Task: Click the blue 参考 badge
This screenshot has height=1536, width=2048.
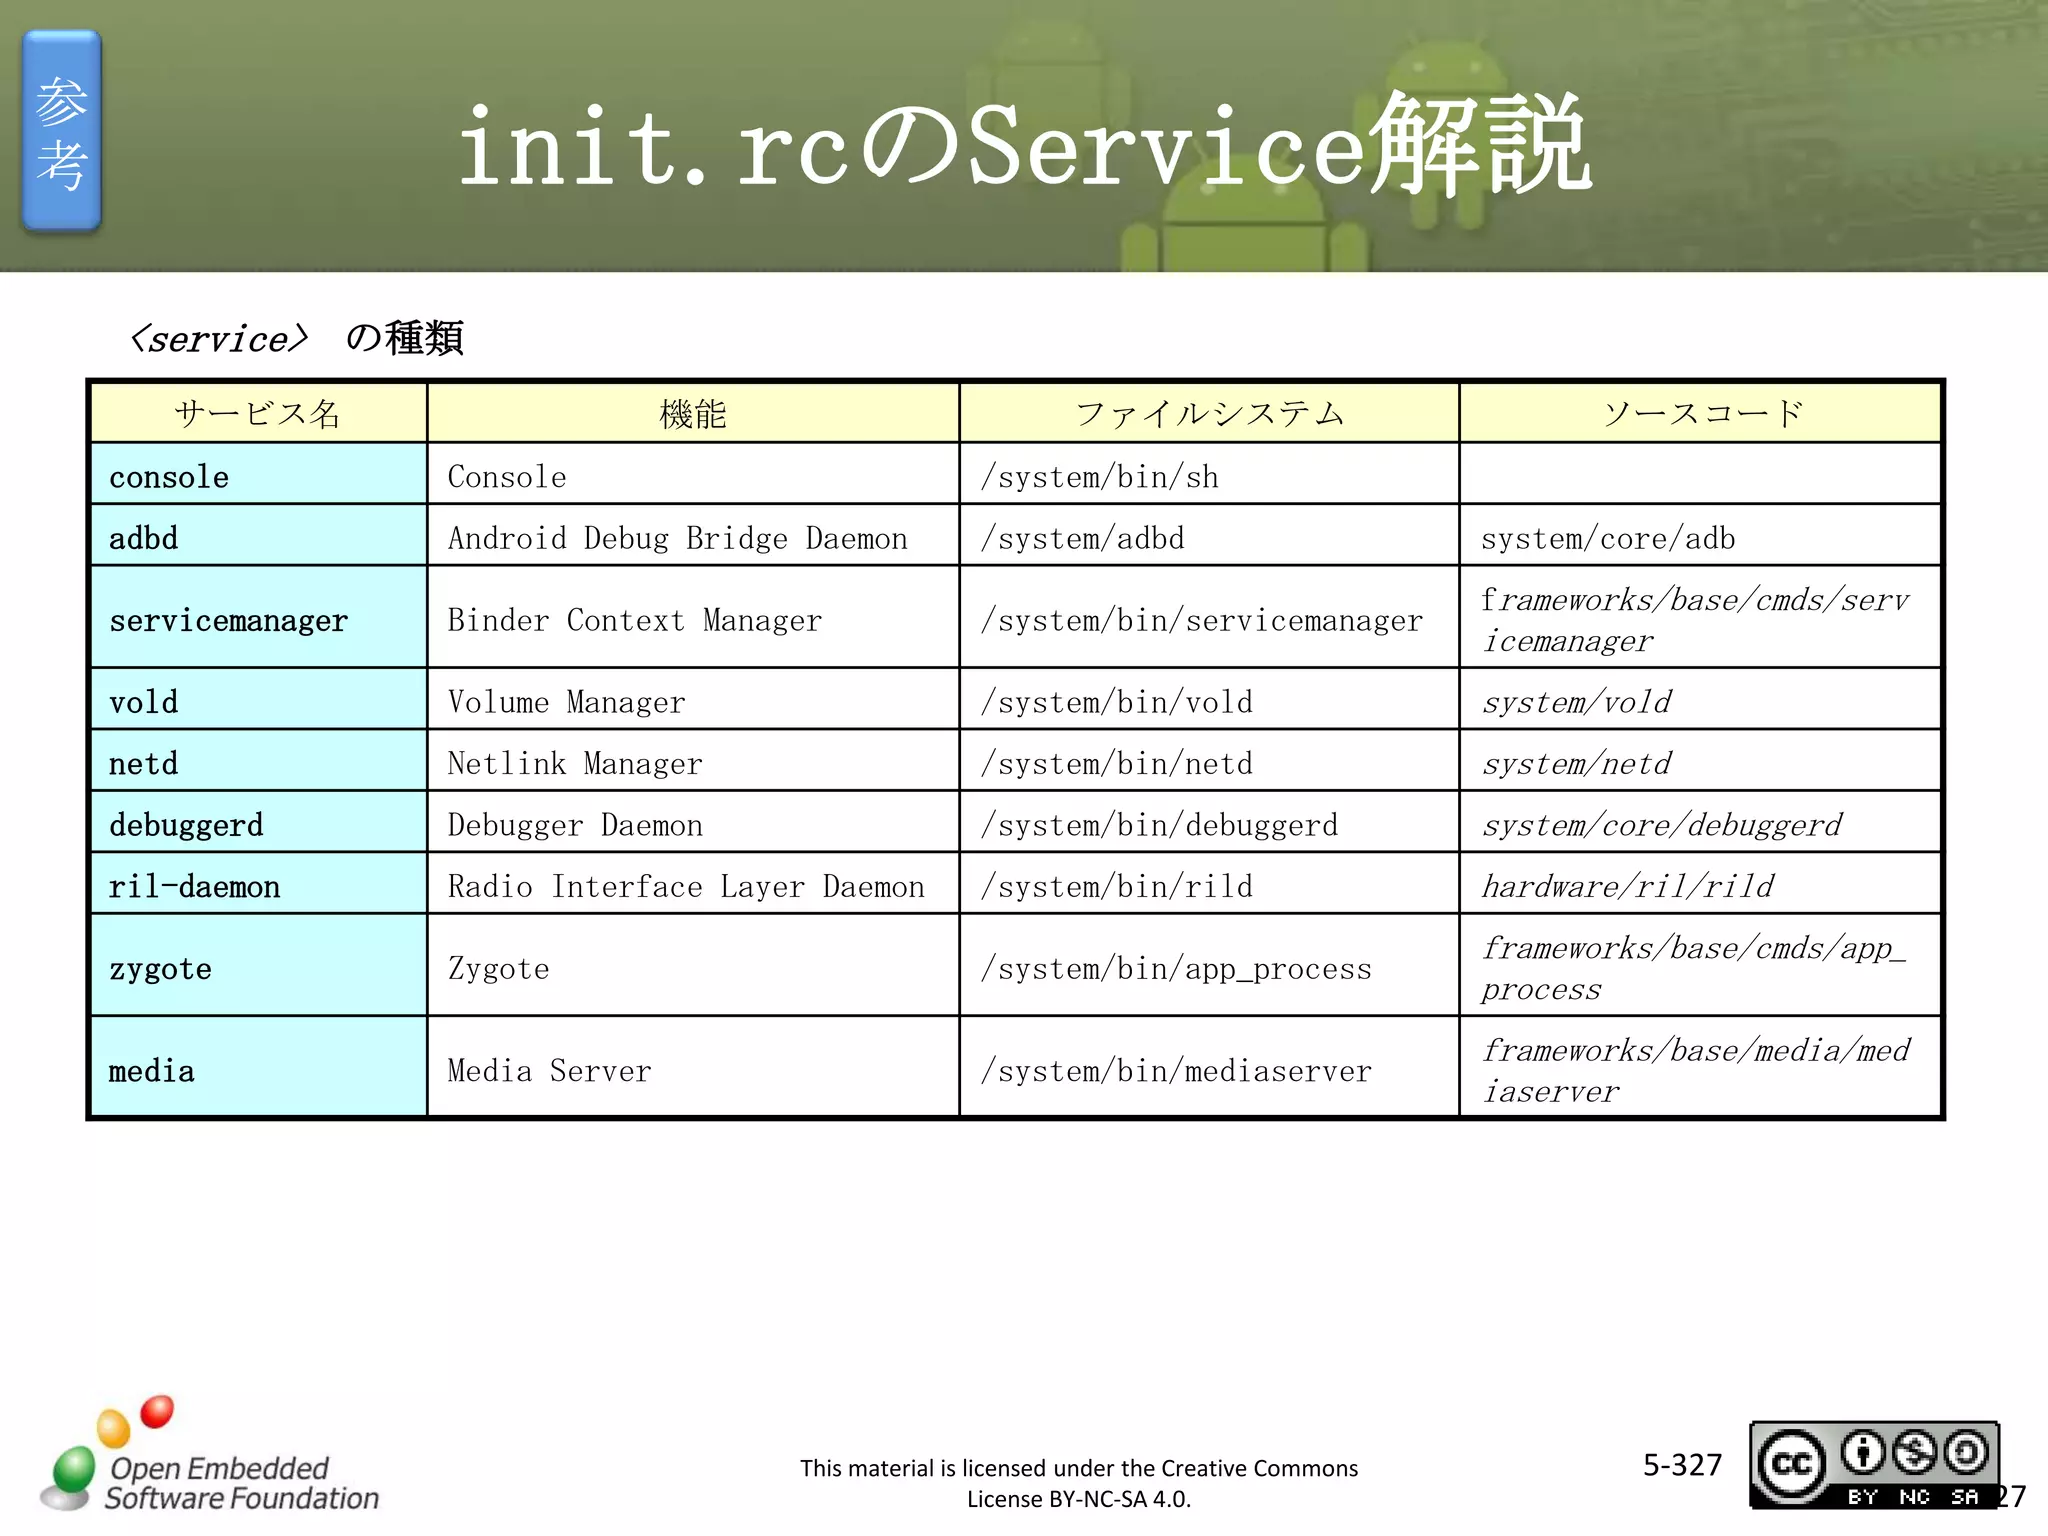Action: pos(62,131)
